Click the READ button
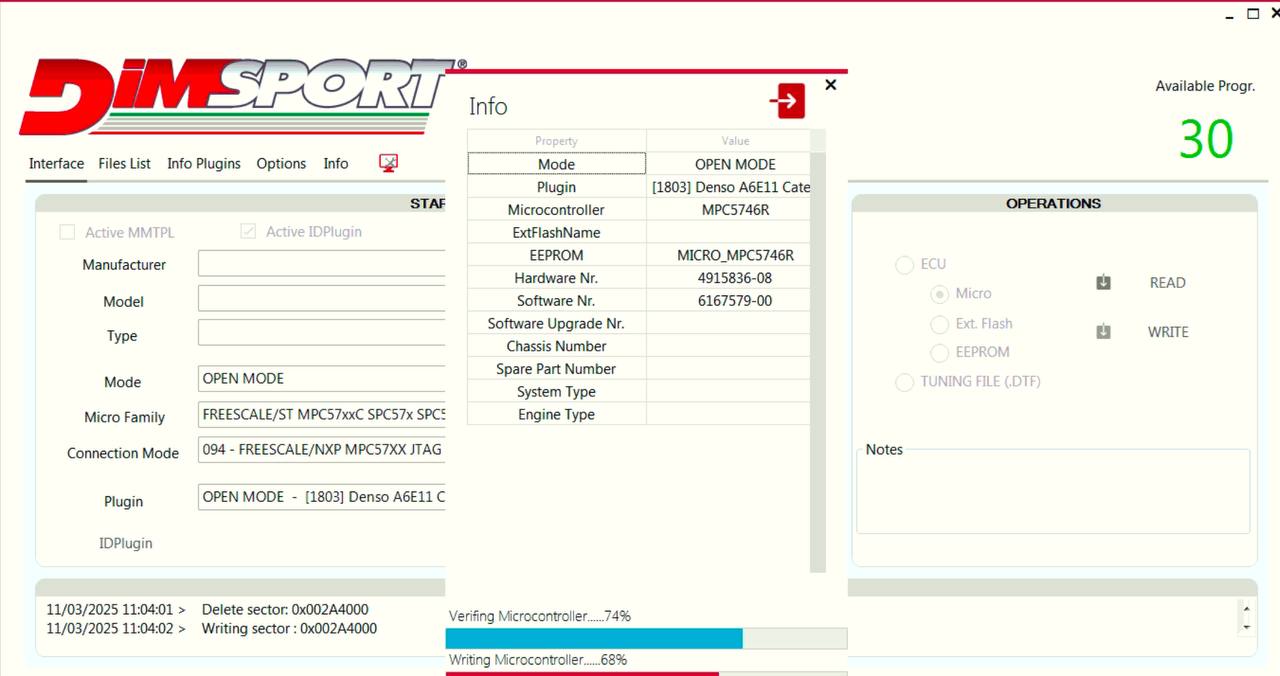 1167,283
